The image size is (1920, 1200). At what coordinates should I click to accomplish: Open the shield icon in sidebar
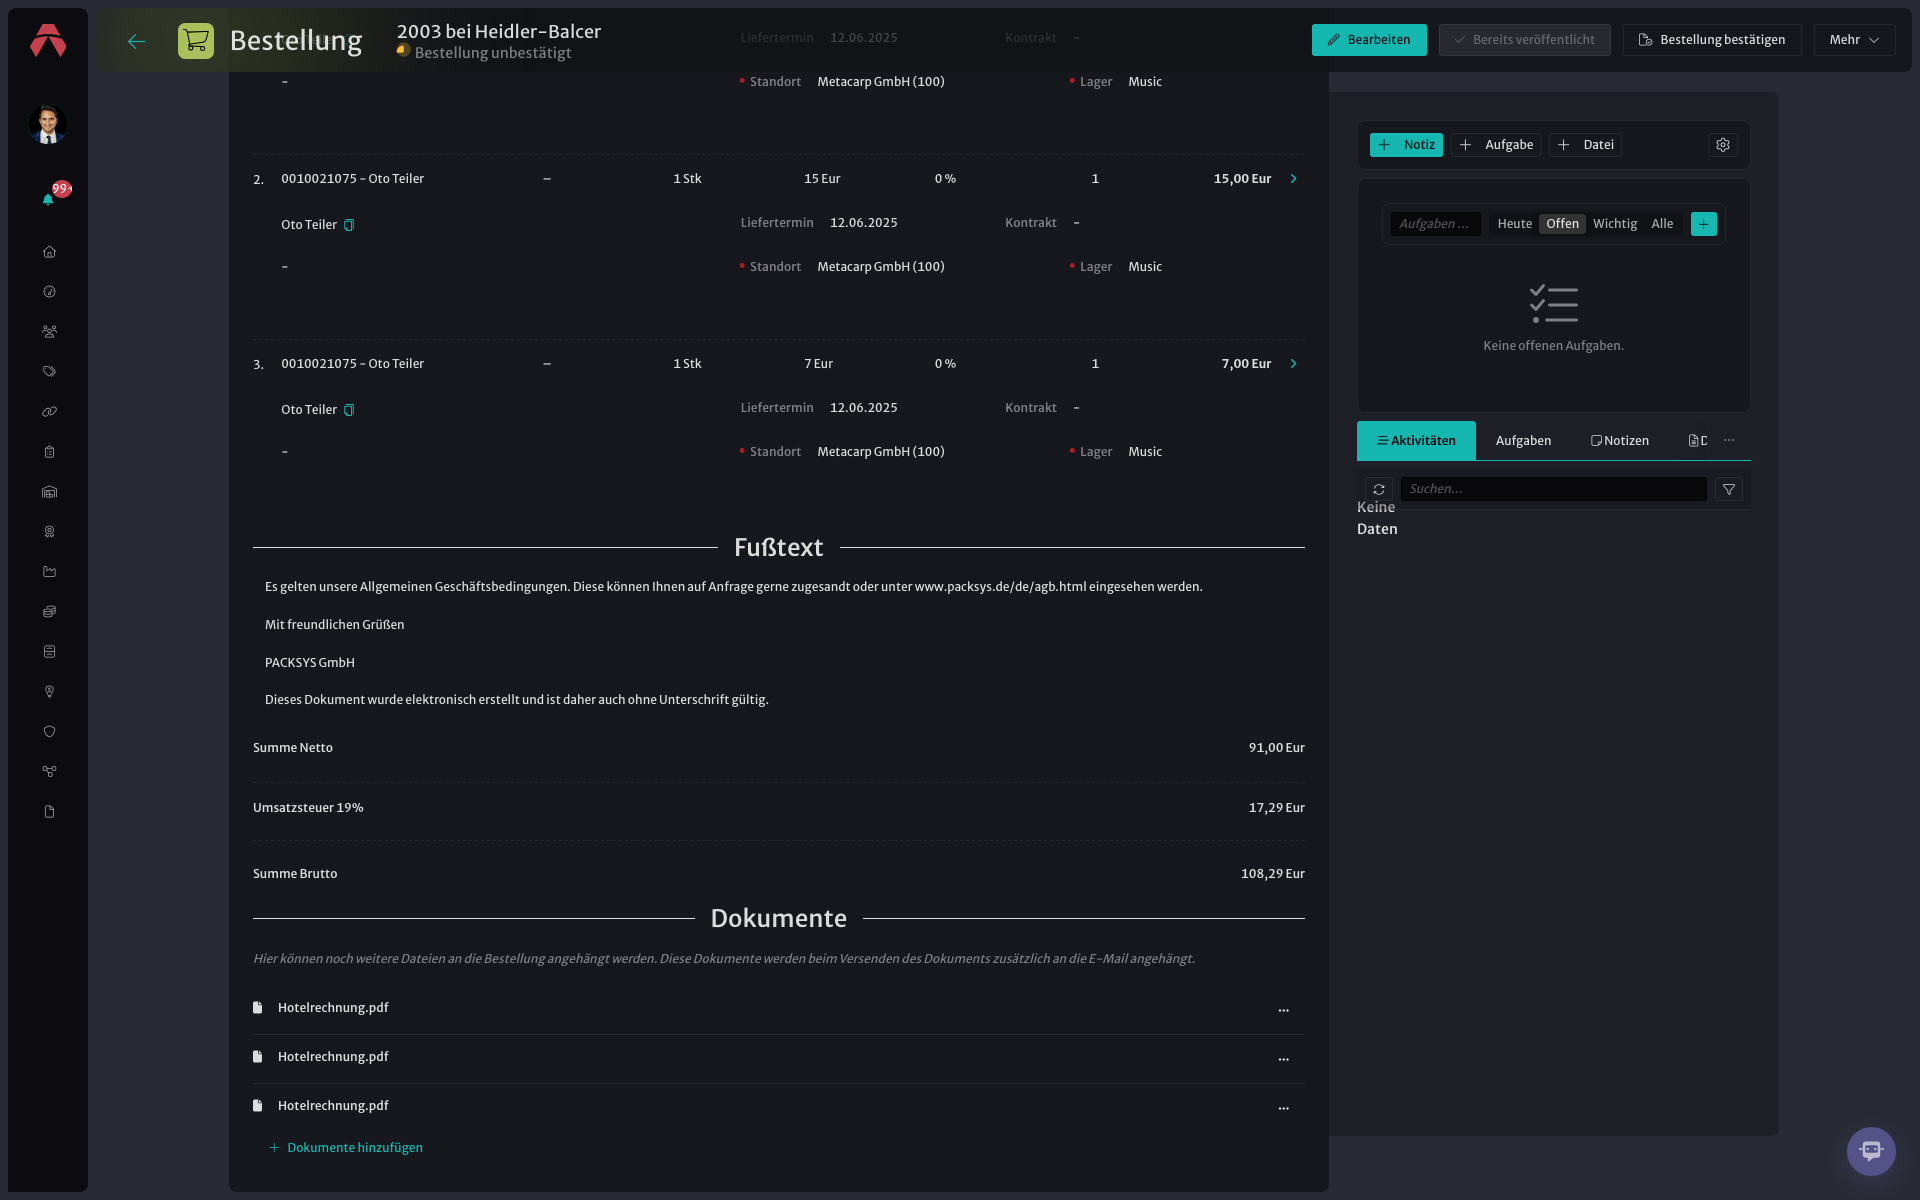pyautogui.click(x=49, y=732)
